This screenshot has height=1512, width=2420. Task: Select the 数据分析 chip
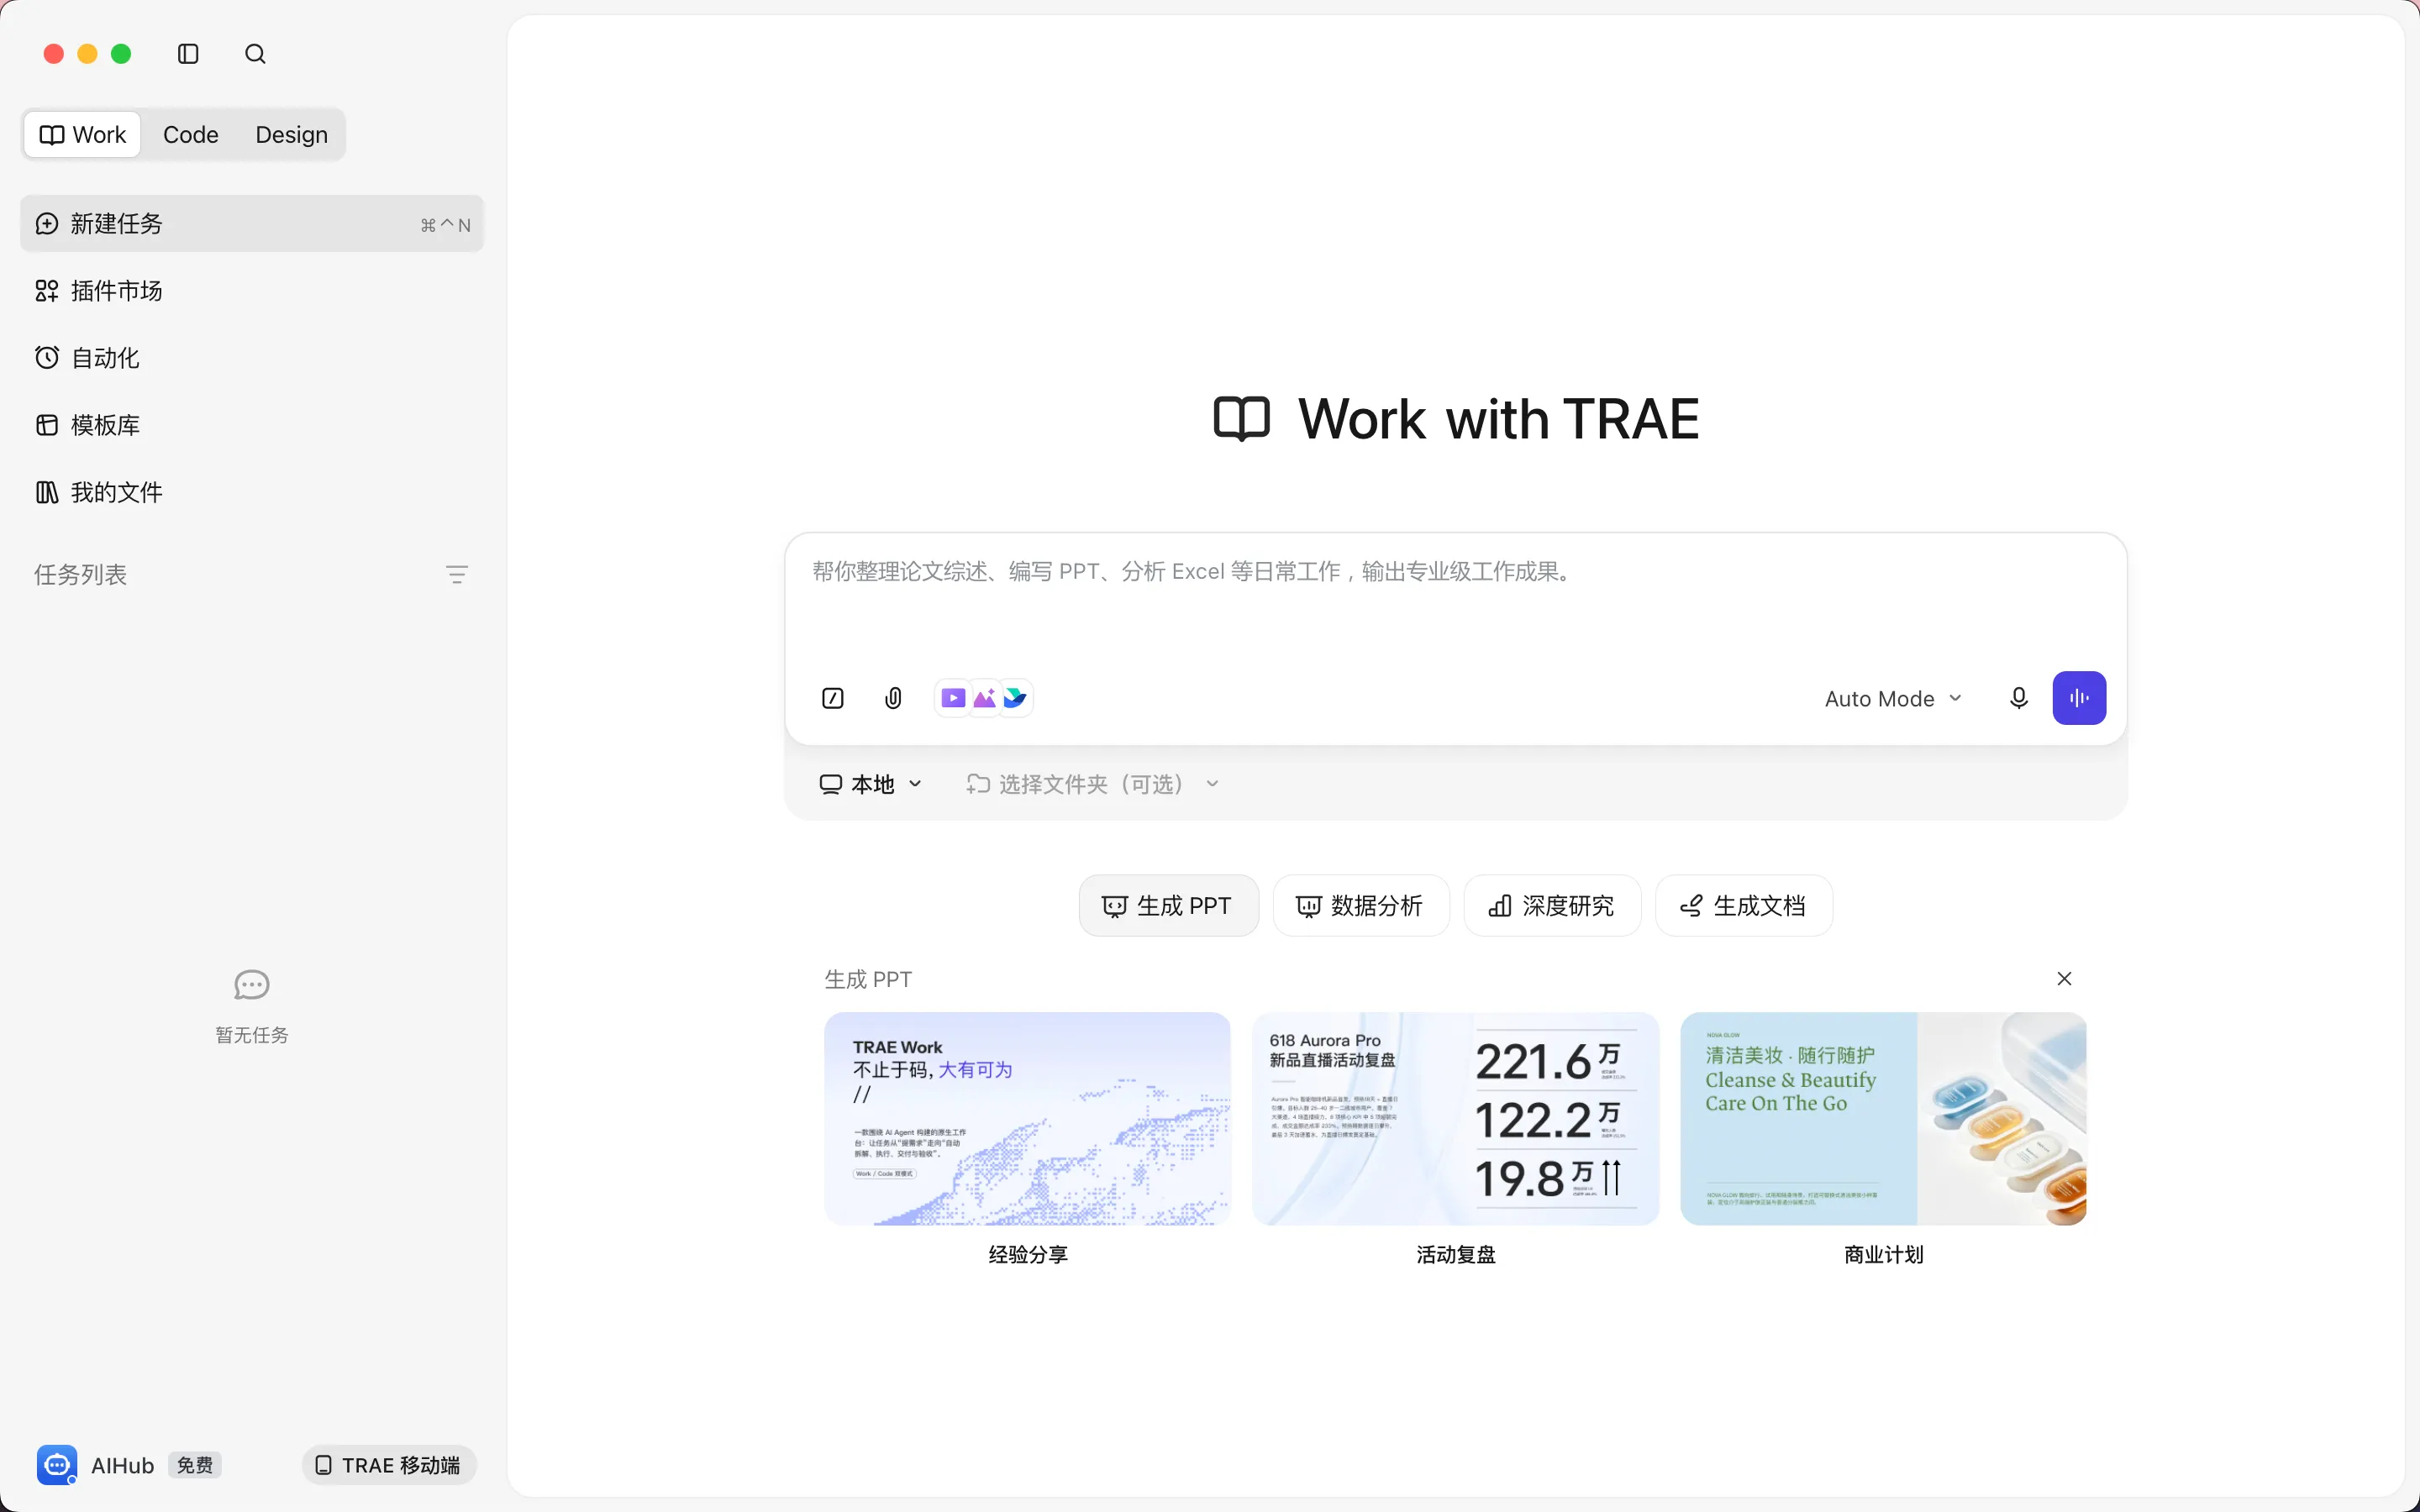point(1361,906)
